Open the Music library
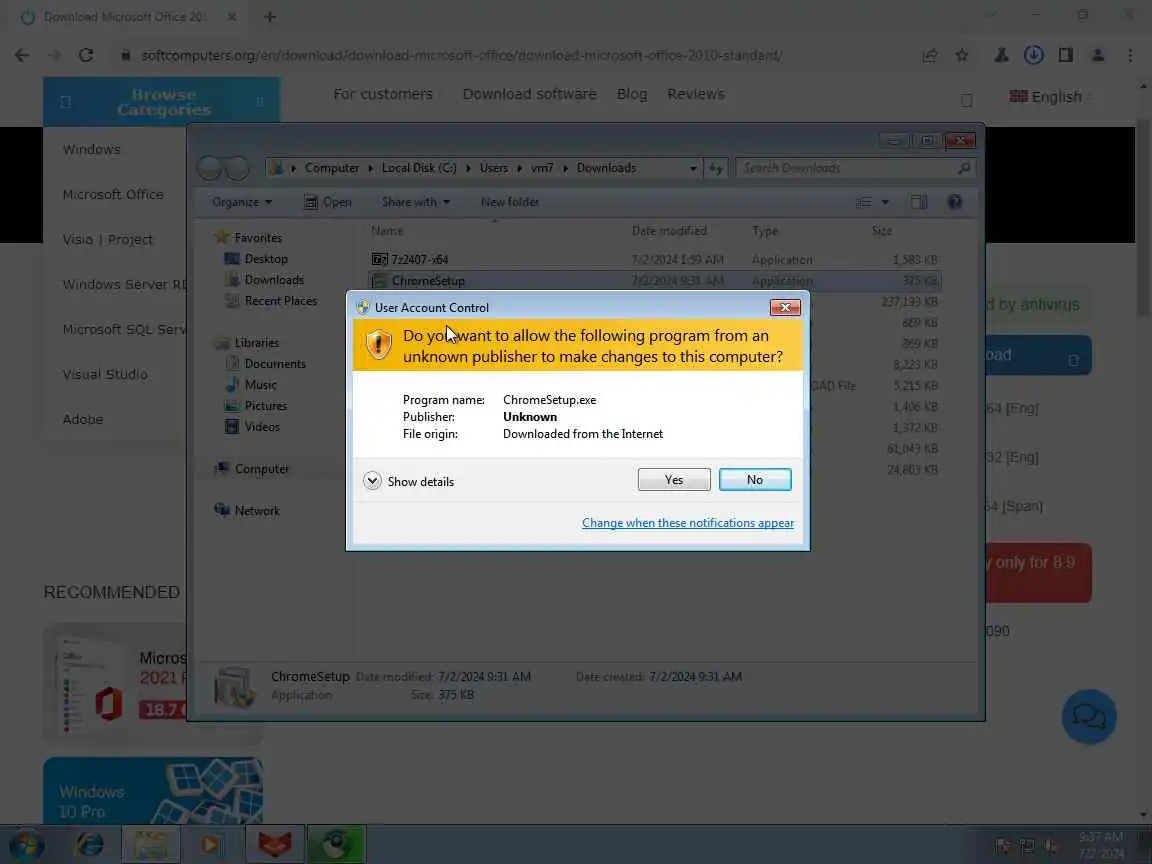The image size is (1152, 864). point(260,385)
